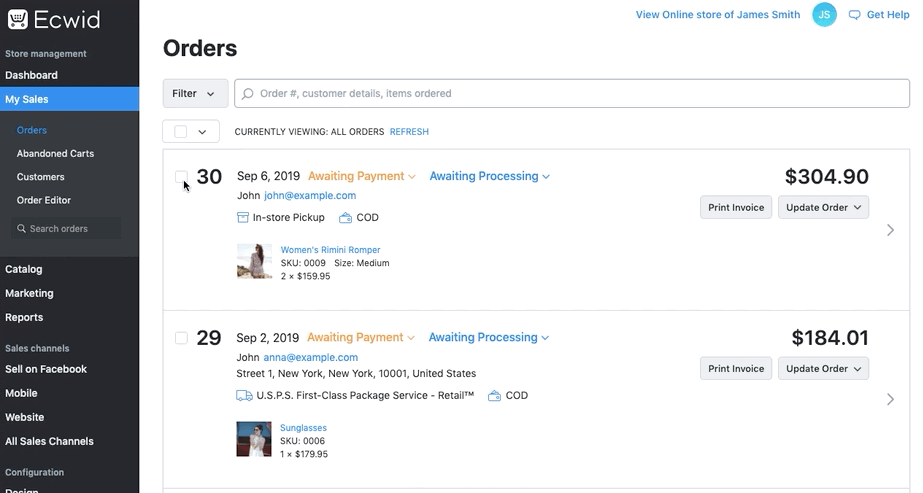Expand Awaiting Payment status for order 30
This screenshot has width=923, height=493.
tap(361, 177)
